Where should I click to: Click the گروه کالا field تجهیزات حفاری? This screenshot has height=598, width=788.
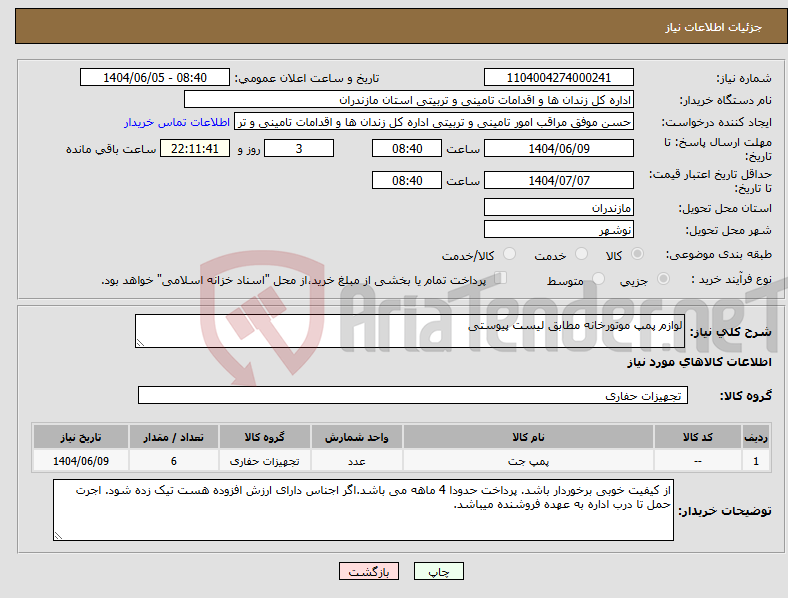click(413, 395)
